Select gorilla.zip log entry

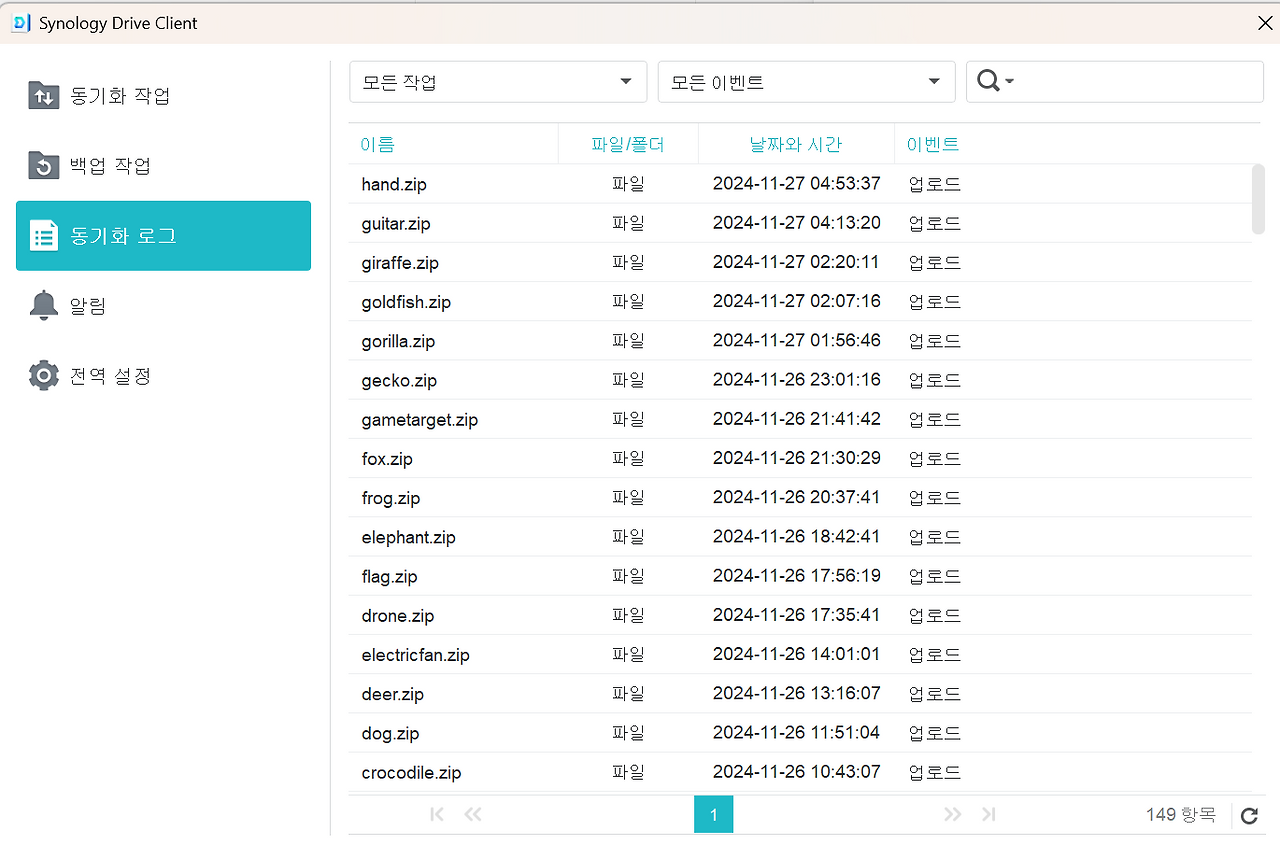pyautogui.click(x=800, y=341)
